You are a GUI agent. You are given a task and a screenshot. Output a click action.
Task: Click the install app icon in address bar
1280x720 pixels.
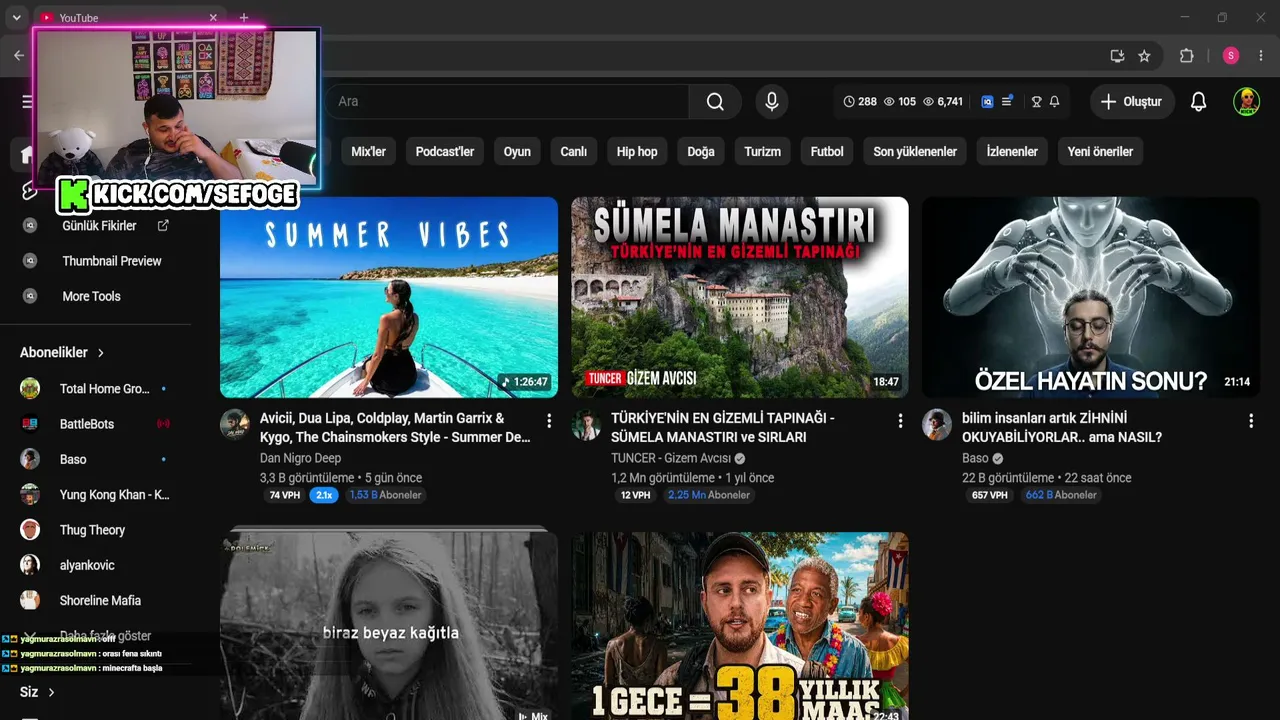pos(1117,56)
